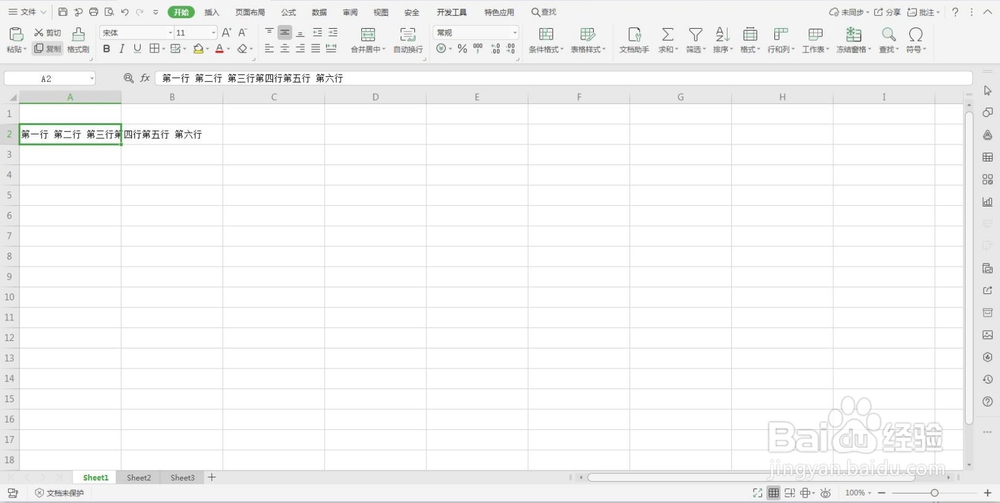Screen dimensions: 1000x503
Task: Click the Cut (剪切) button
Action: coord(48,33)
